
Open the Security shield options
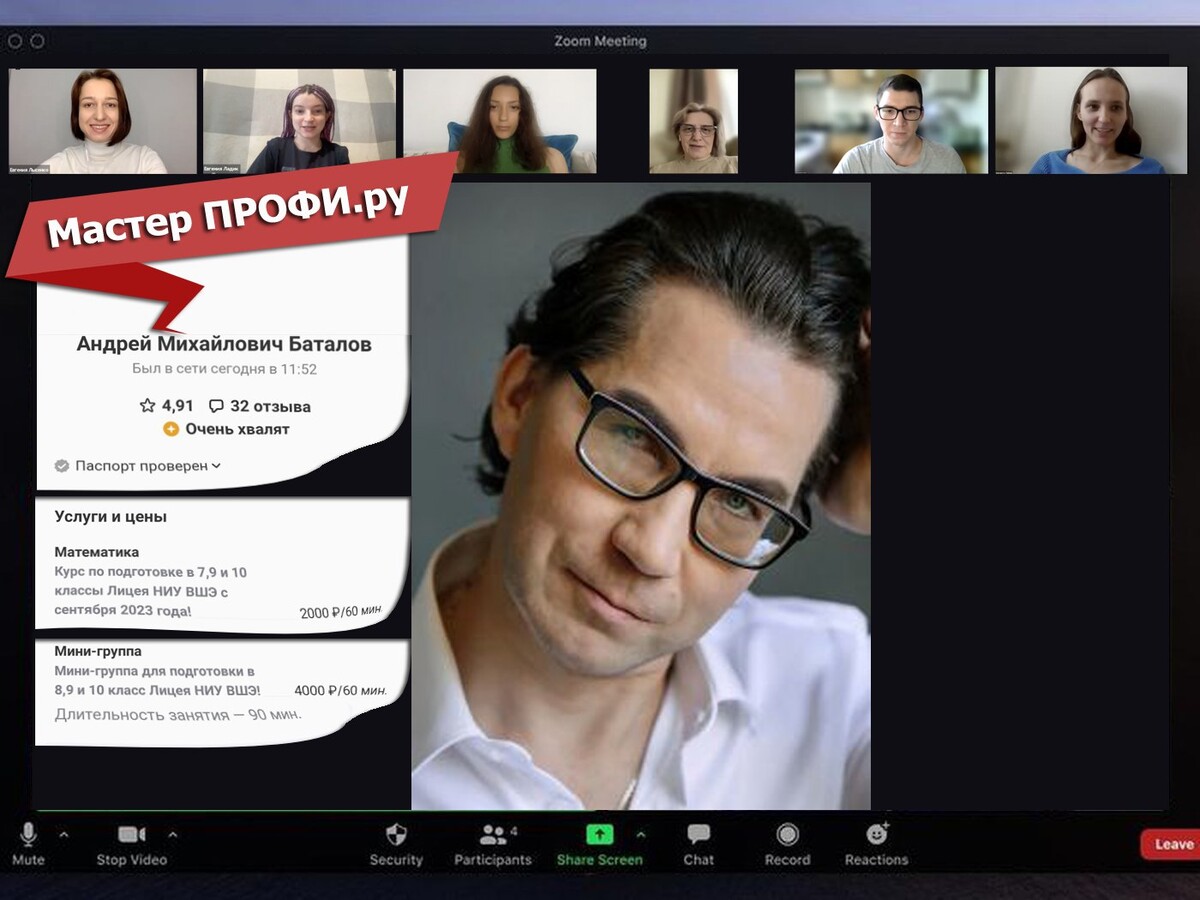point(396,836)
